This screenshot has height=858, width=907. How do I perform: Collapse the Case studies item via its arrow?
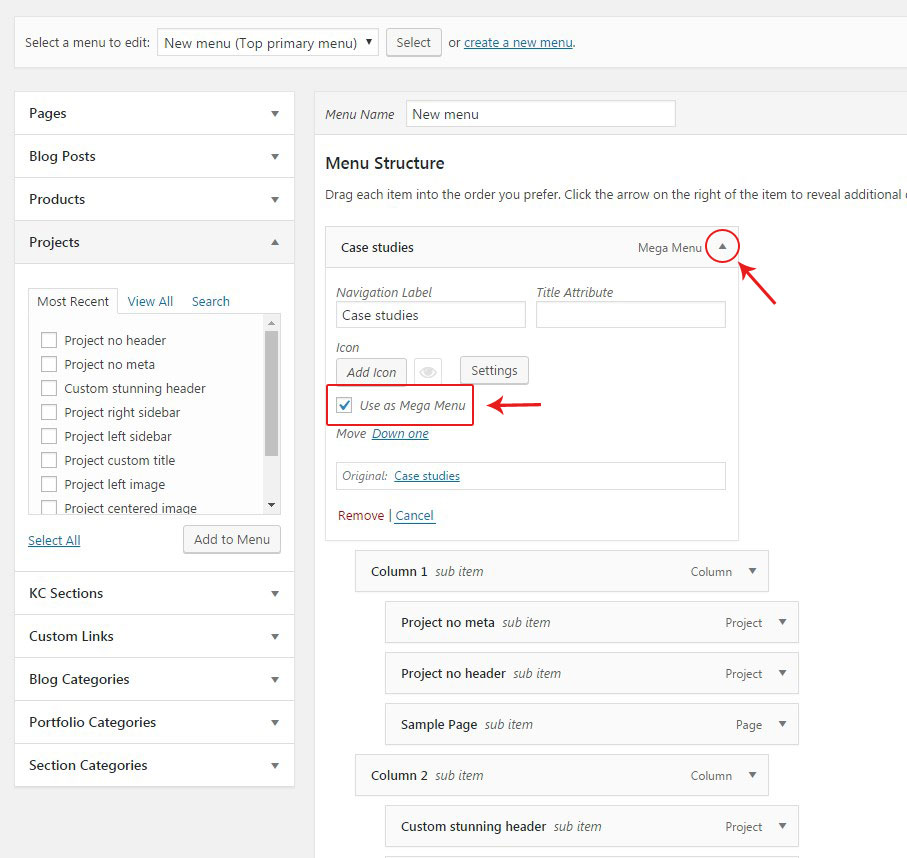(722, 245)
